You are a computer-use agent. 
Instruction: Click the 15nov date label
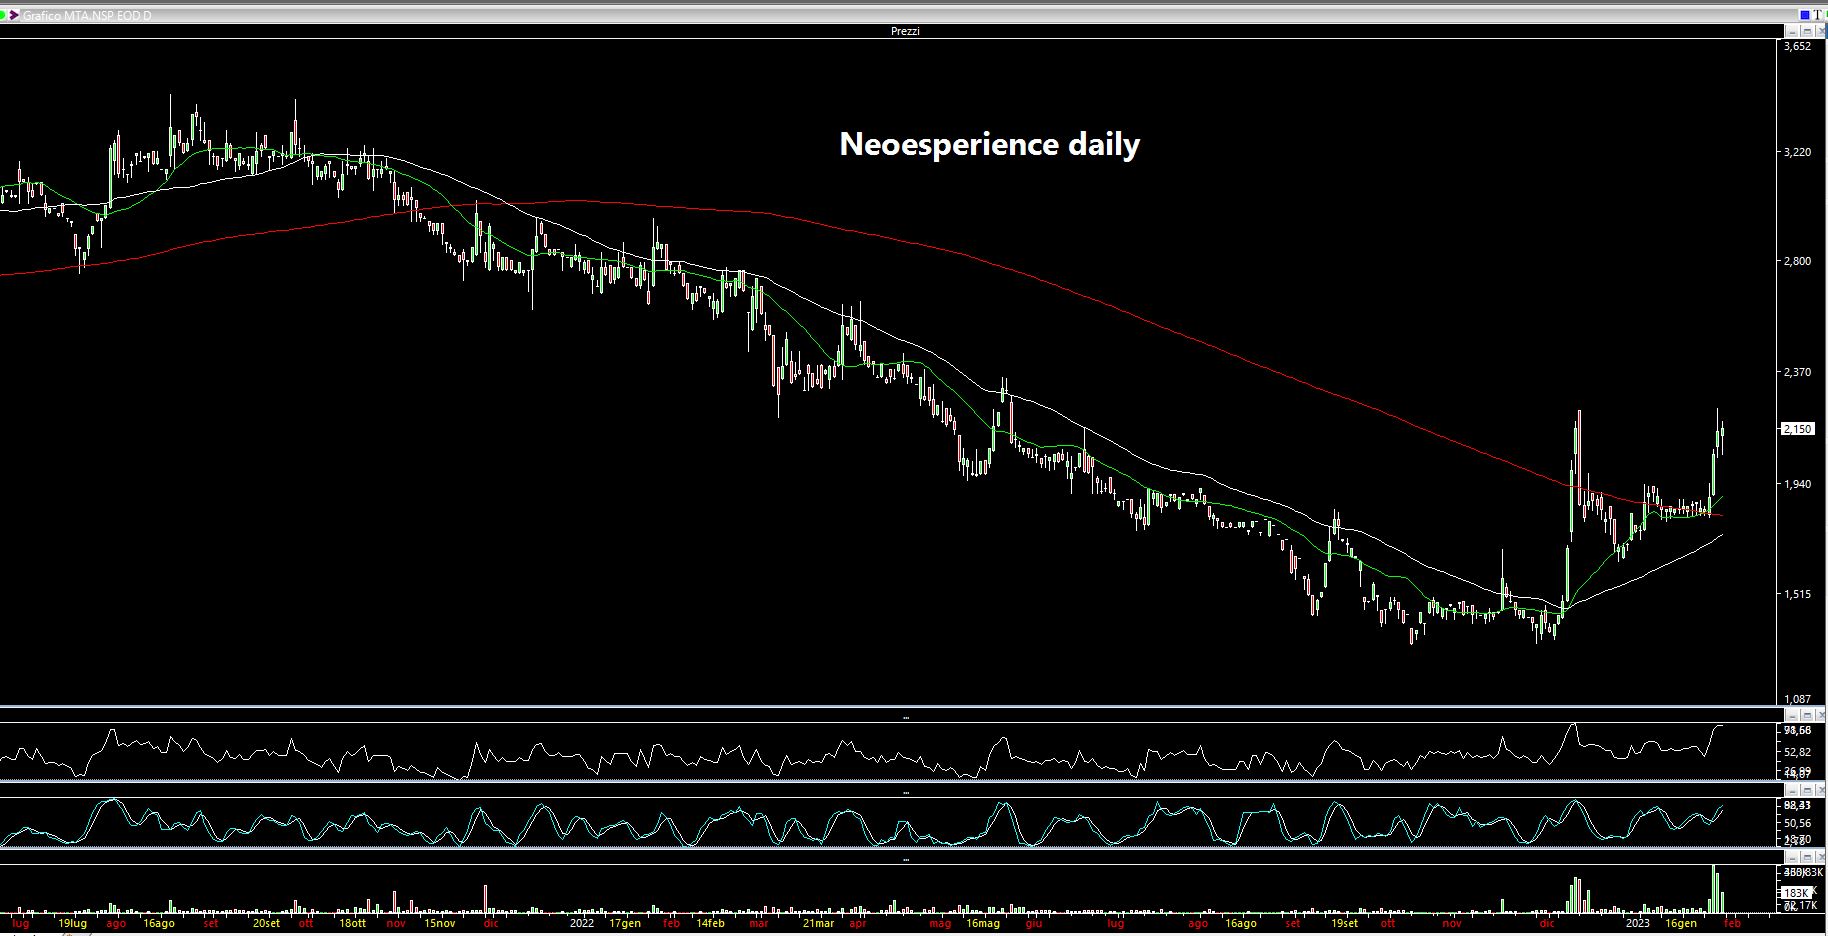tap(440, 923)
